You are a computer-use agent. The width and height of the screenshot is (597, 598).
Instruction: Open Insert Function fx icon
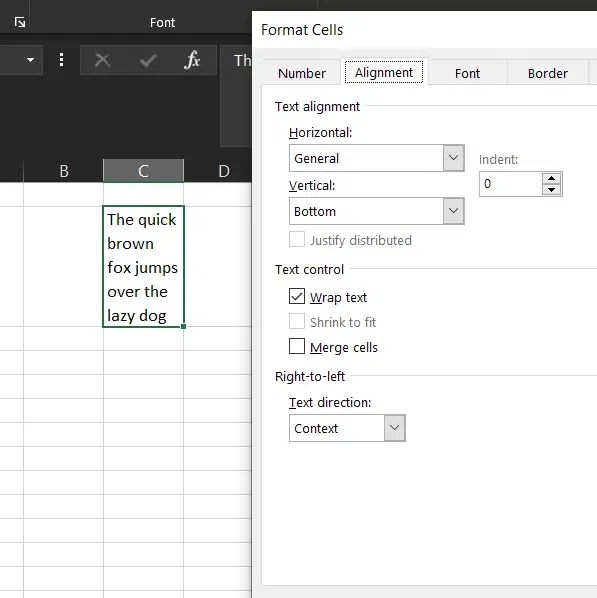click(192, 60)
